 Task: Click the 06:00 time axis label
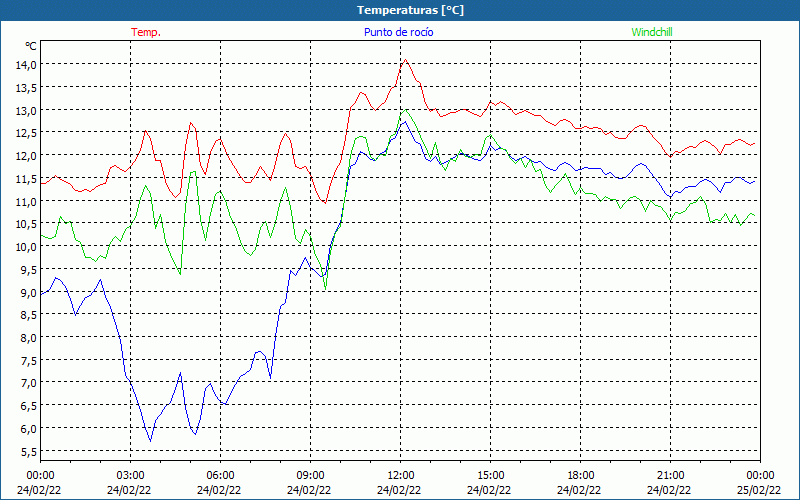point(220,476)
